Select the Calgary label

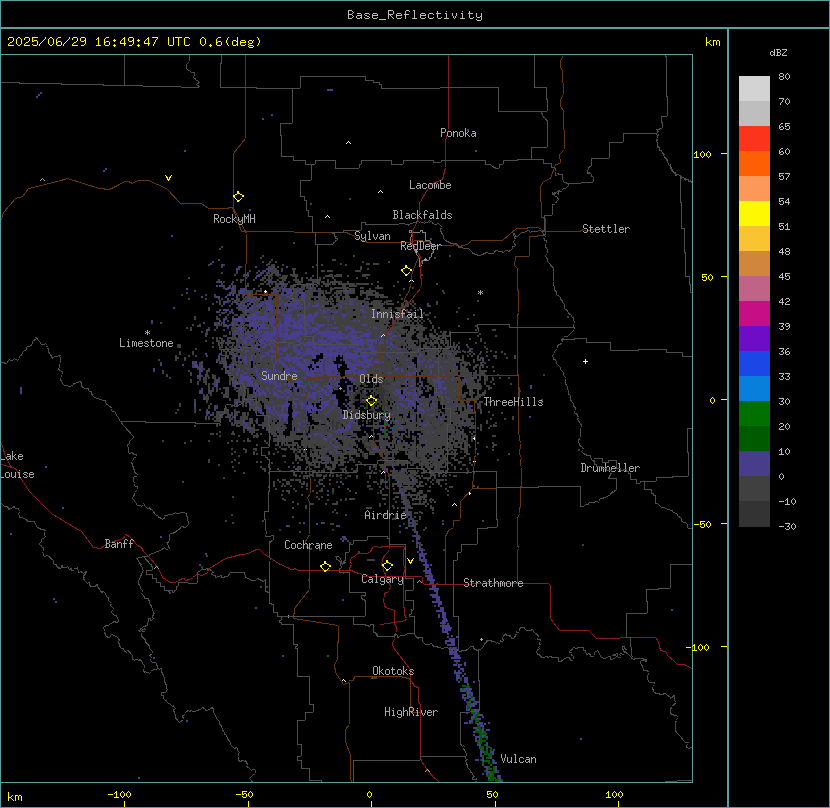click(x=382, y=579)
